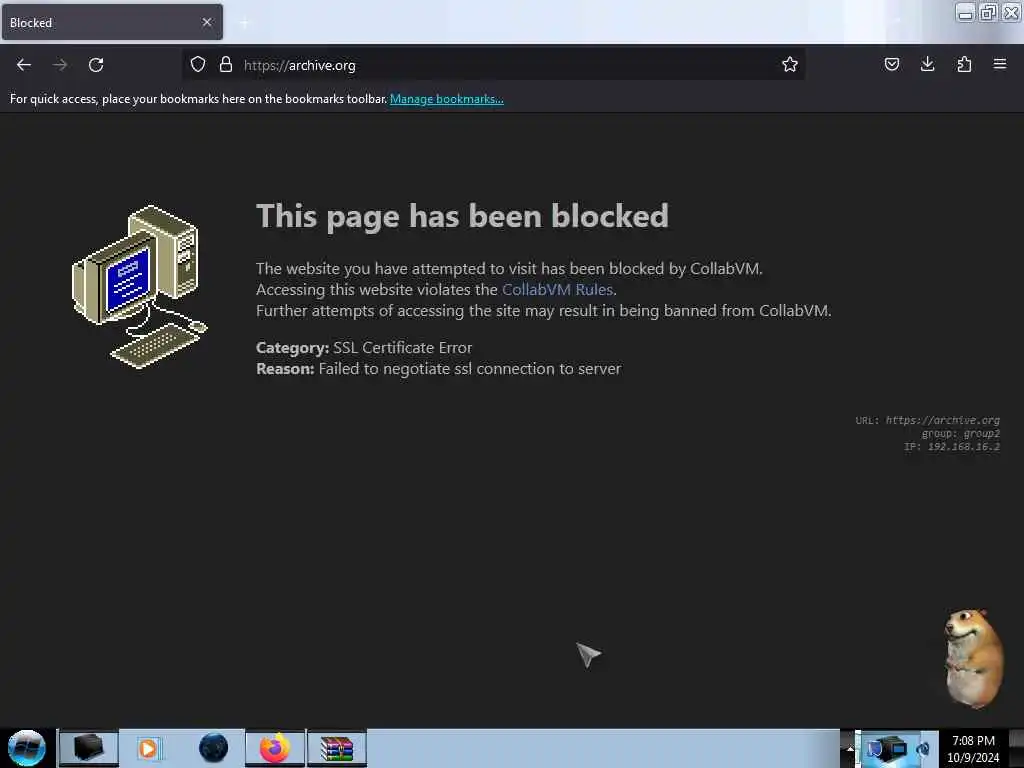Screen dimensions: 1024x768
Task: Click the archive.org address bar
Action: pos(493,65)
